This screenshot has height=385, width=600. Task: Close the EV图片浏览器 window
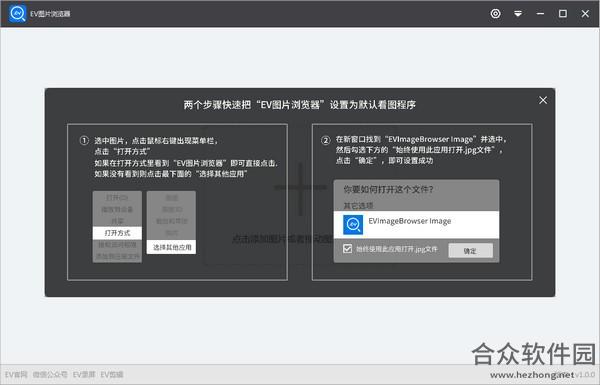pos(585,14)
